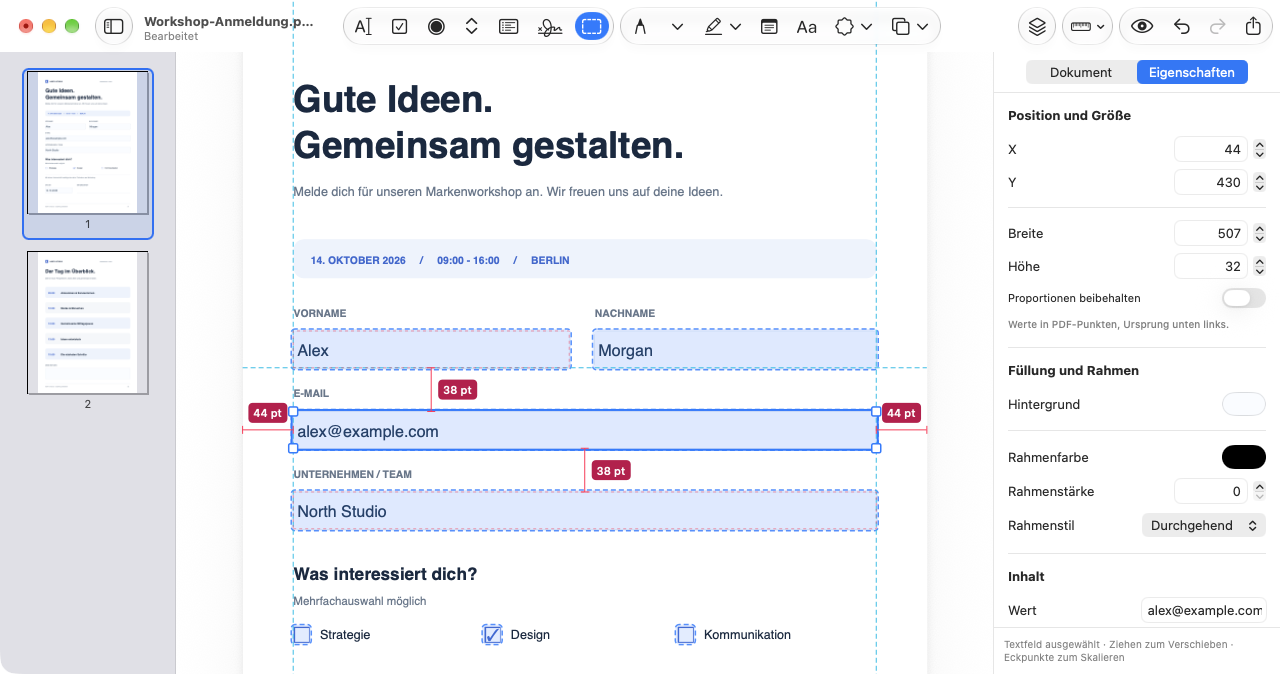Click the heading Gemeinsam gestalten.
The width and height of the screenshot is (1280, 674).
[x=488, y=146]
